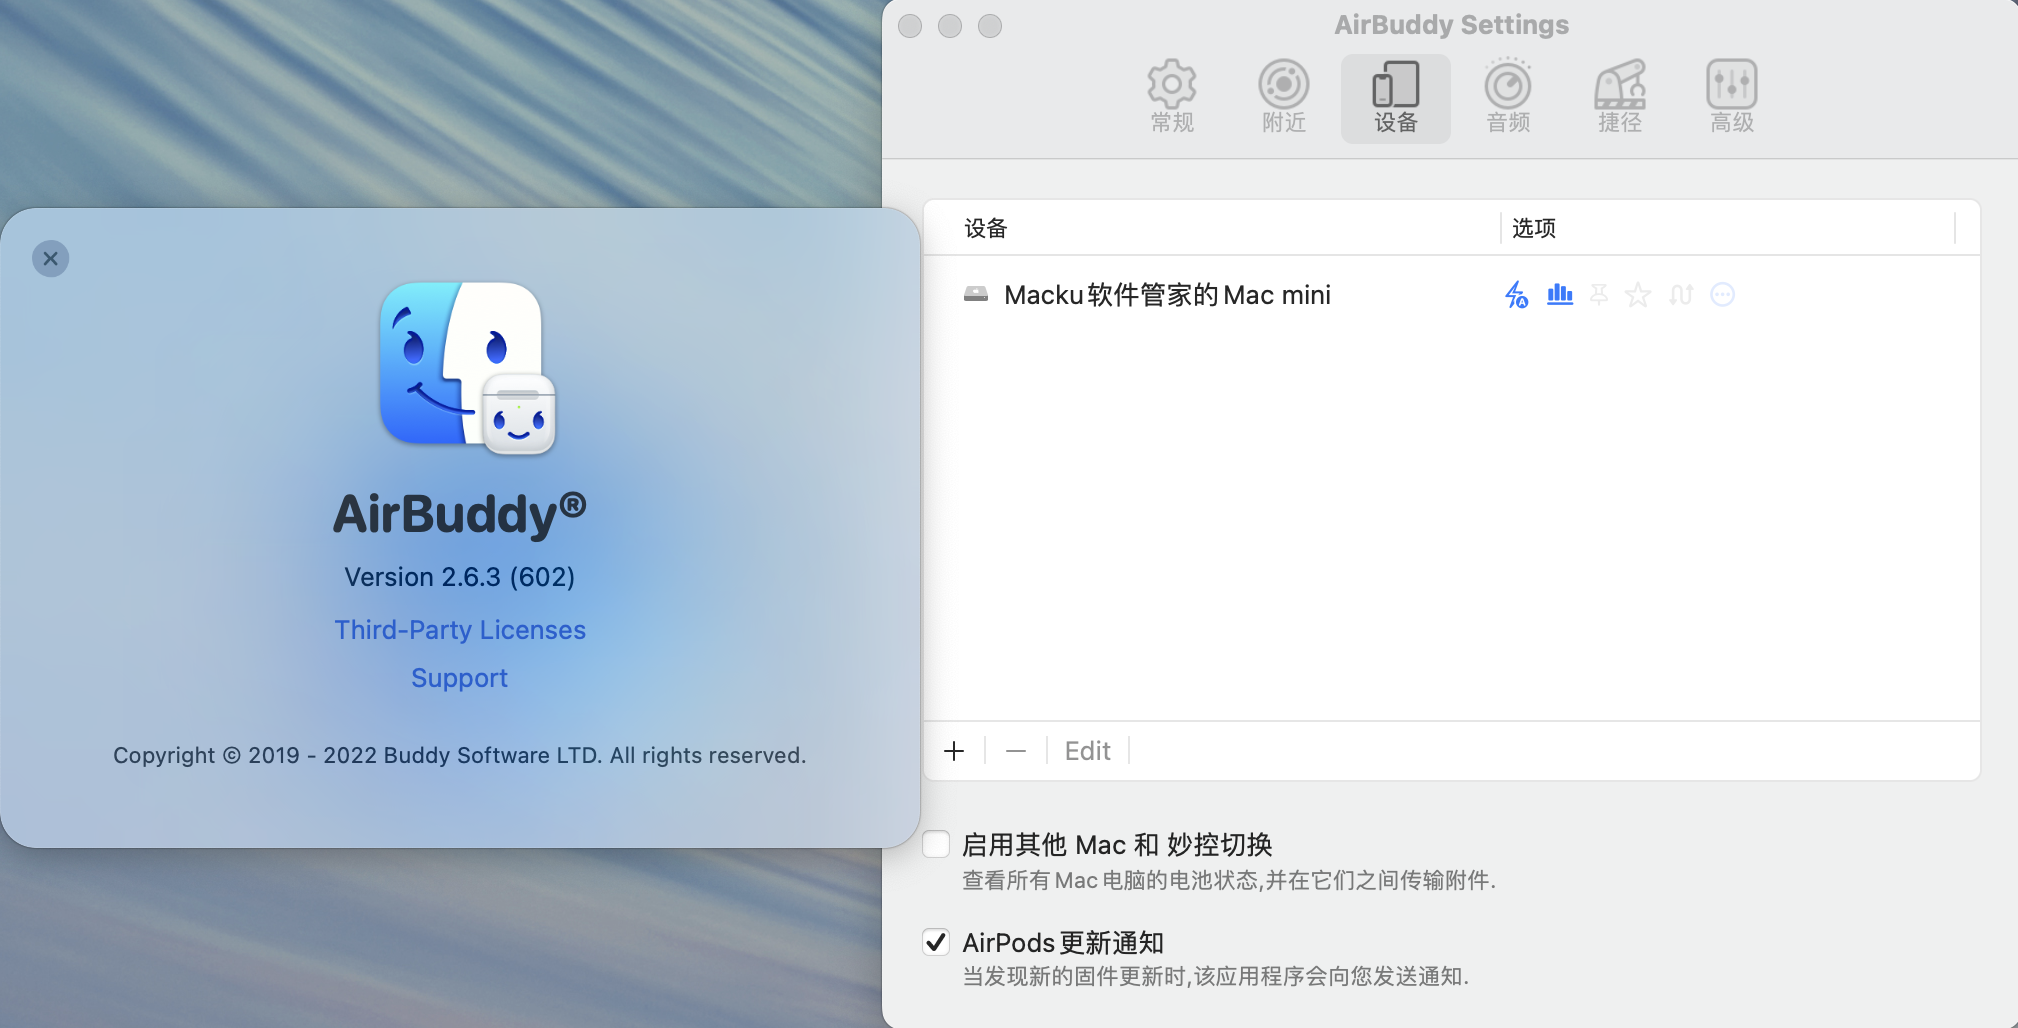Image resolution: width=2018 pixels, height=1028 pixels.
Task: Click the copyright Buddy Software LTD text
Action: [460, 755]
